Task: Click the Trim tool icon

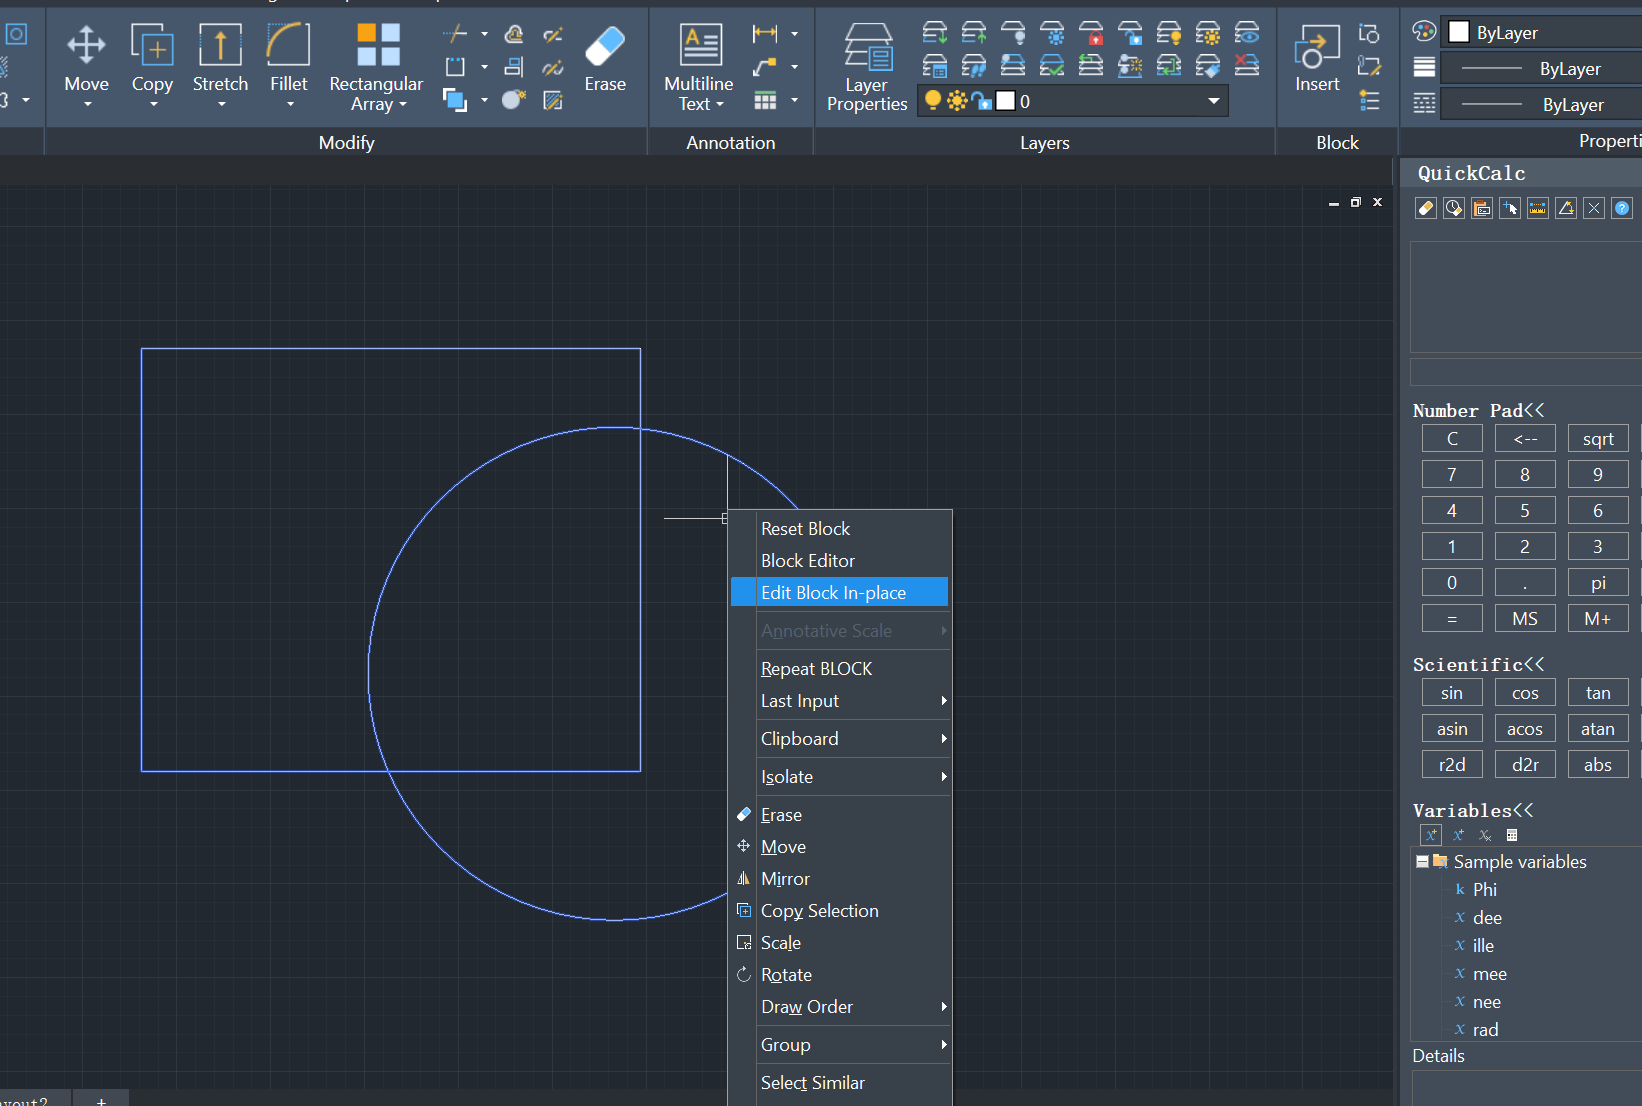Action: point(455,34)
